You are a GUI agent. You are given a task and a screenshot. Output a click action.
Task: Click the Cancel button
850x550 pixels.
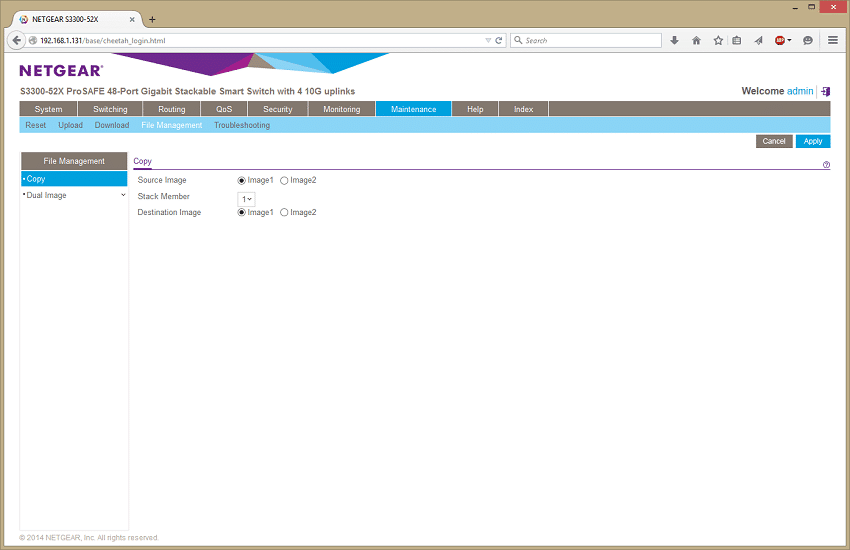point(774,141)
